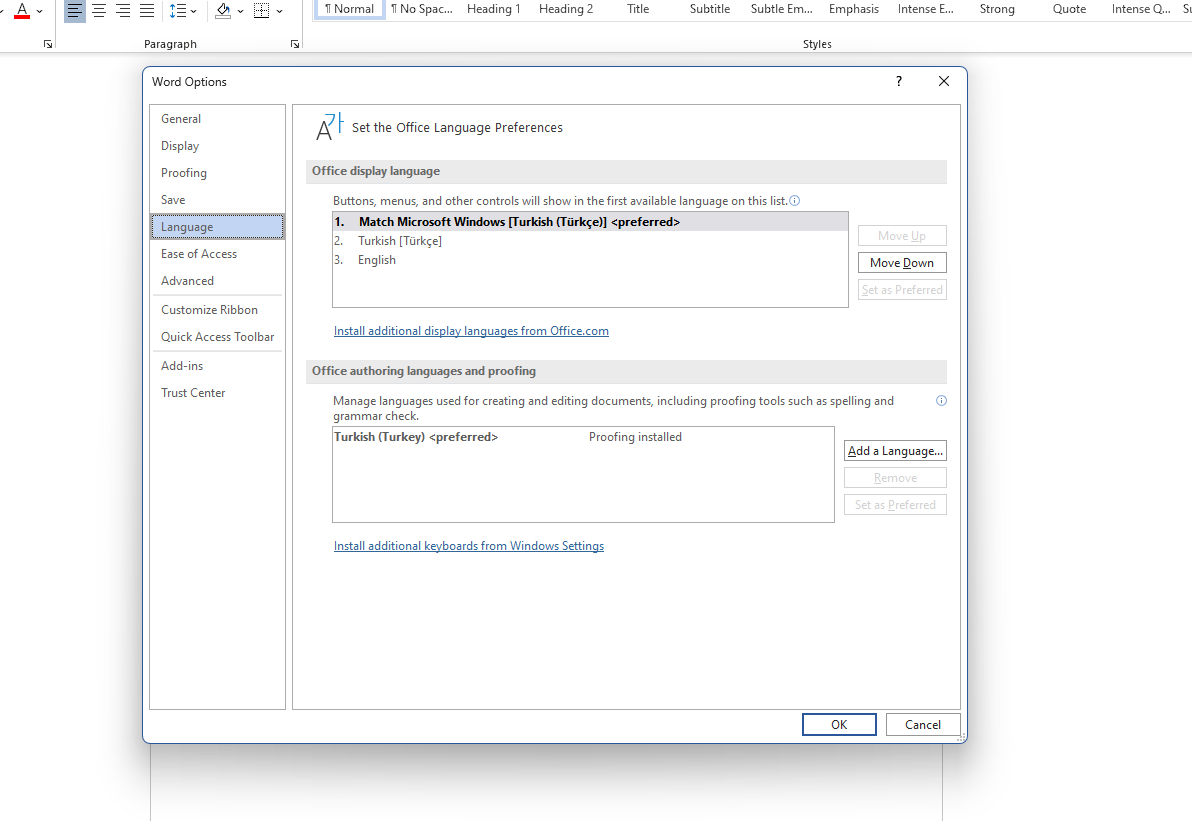Open Install additional keyboards from Windows Settings

(x=469, y=546)
